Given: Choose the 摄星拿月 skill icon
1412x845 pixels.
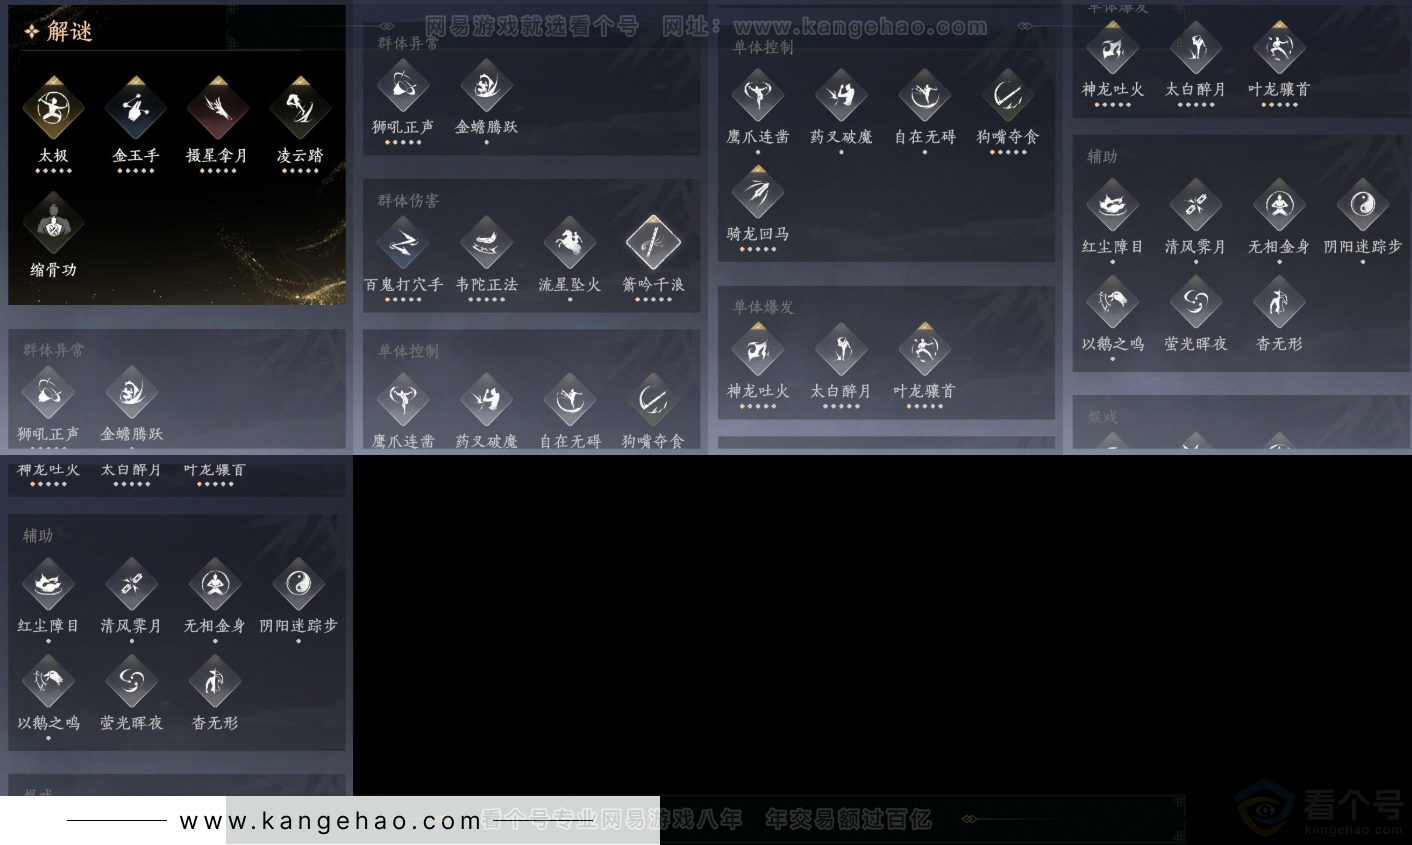Looking at the screenshot, I should point(218,106).
